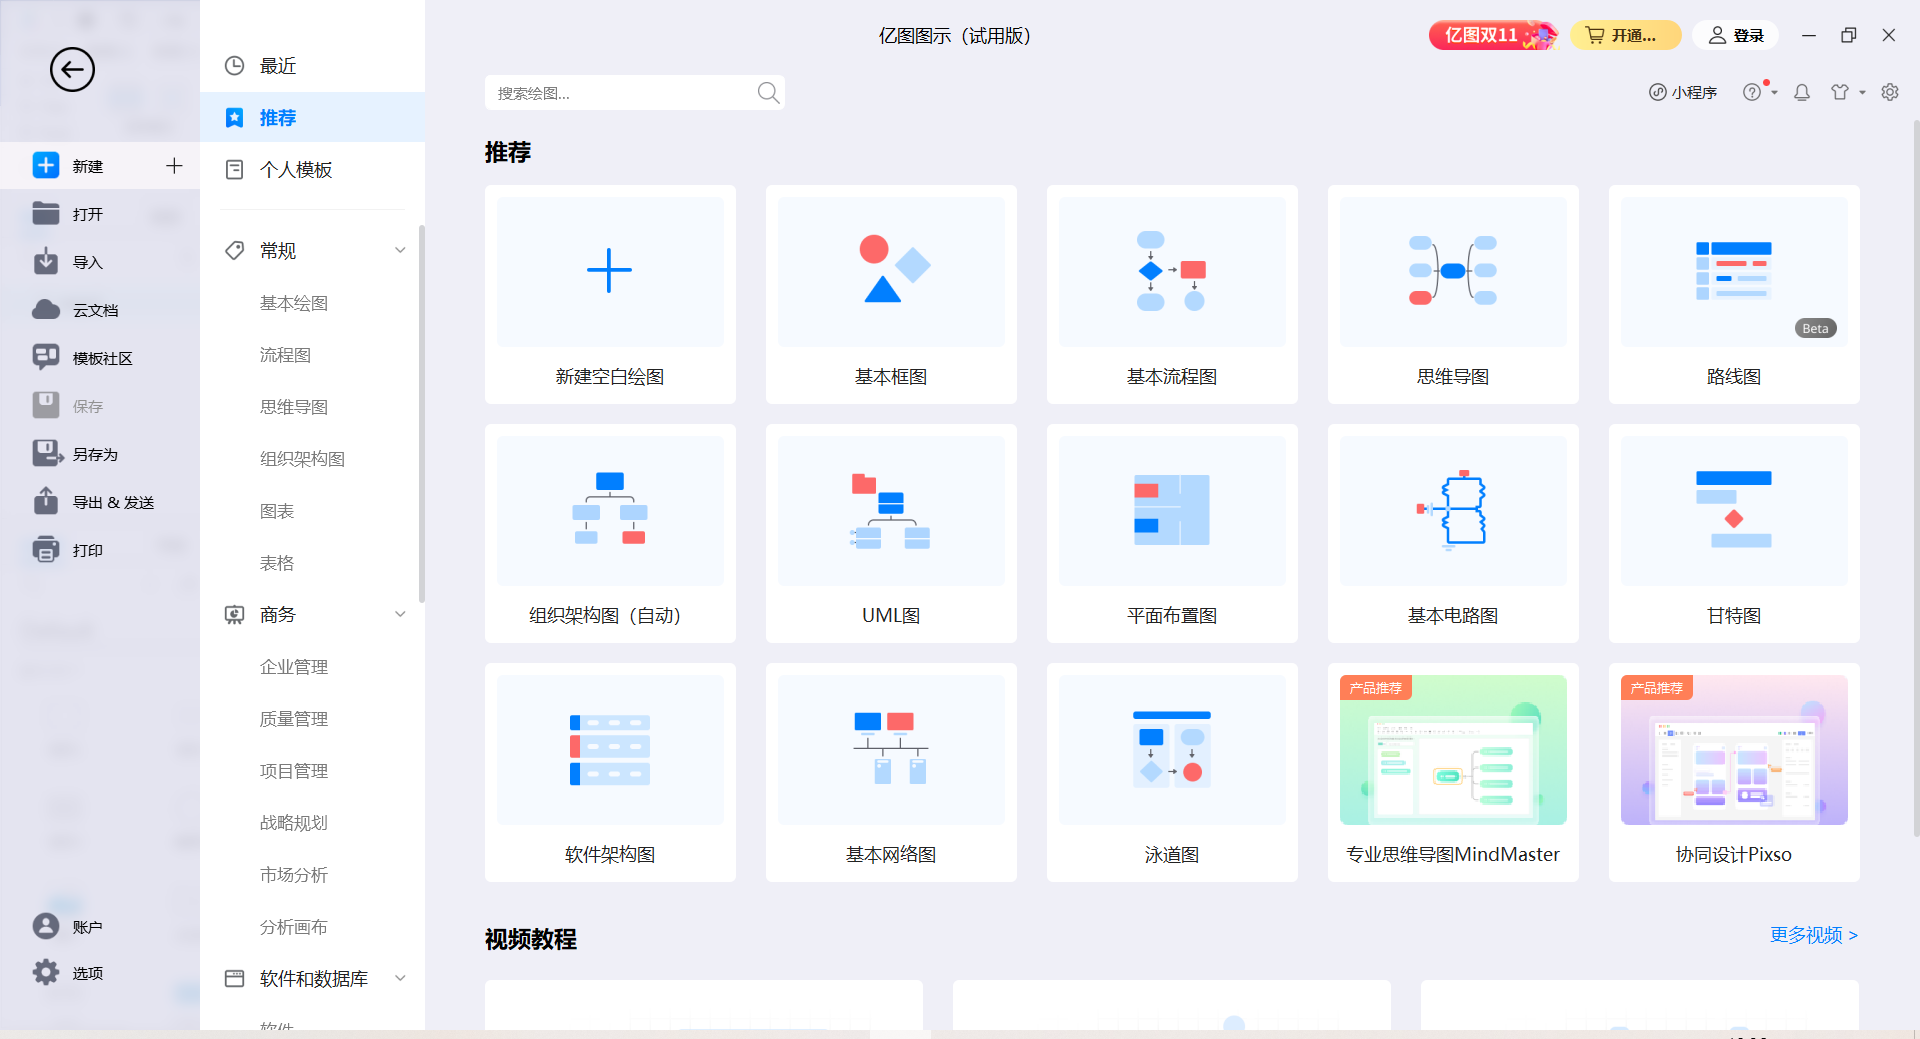Click the help question mark icon
1920x1039 pixels.
pos(1752,92)
